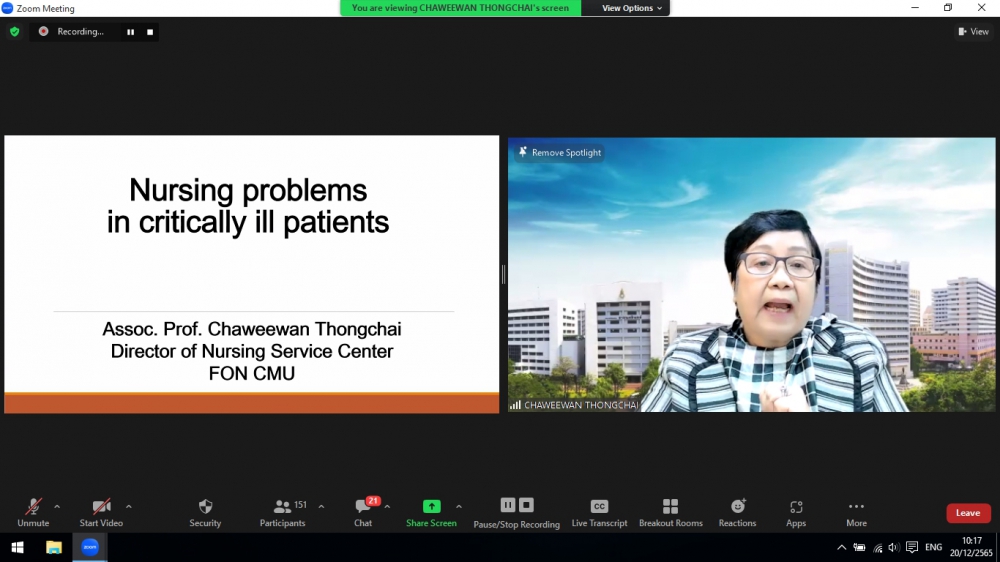Unmute the microphone
The height and width of the screenshot is (562, 1000).
pos(33,512)
